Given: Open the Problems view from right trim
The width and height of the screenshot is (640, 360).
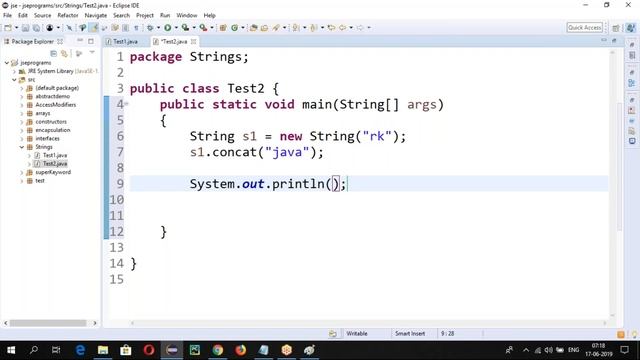Looking at the screenshot, I should click(x=632, y=110).
